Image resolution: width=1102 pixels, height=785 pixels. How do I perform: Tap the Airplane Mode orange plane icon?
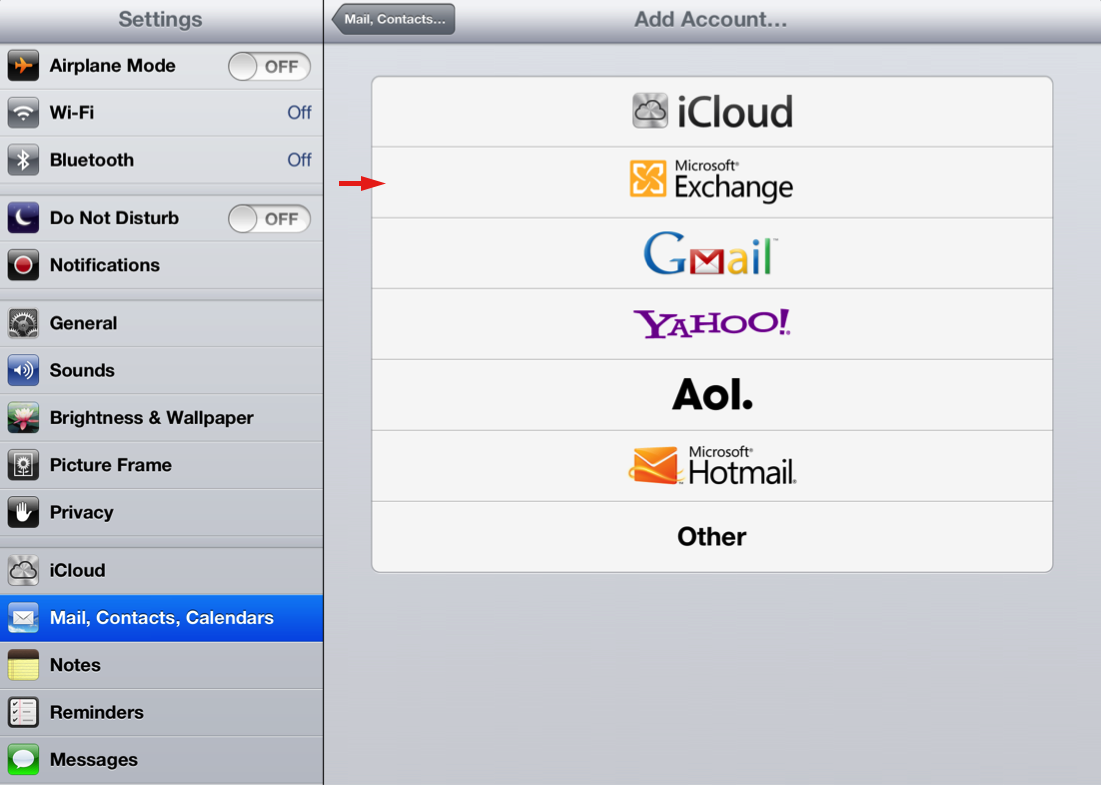click(x=23, y=66)
